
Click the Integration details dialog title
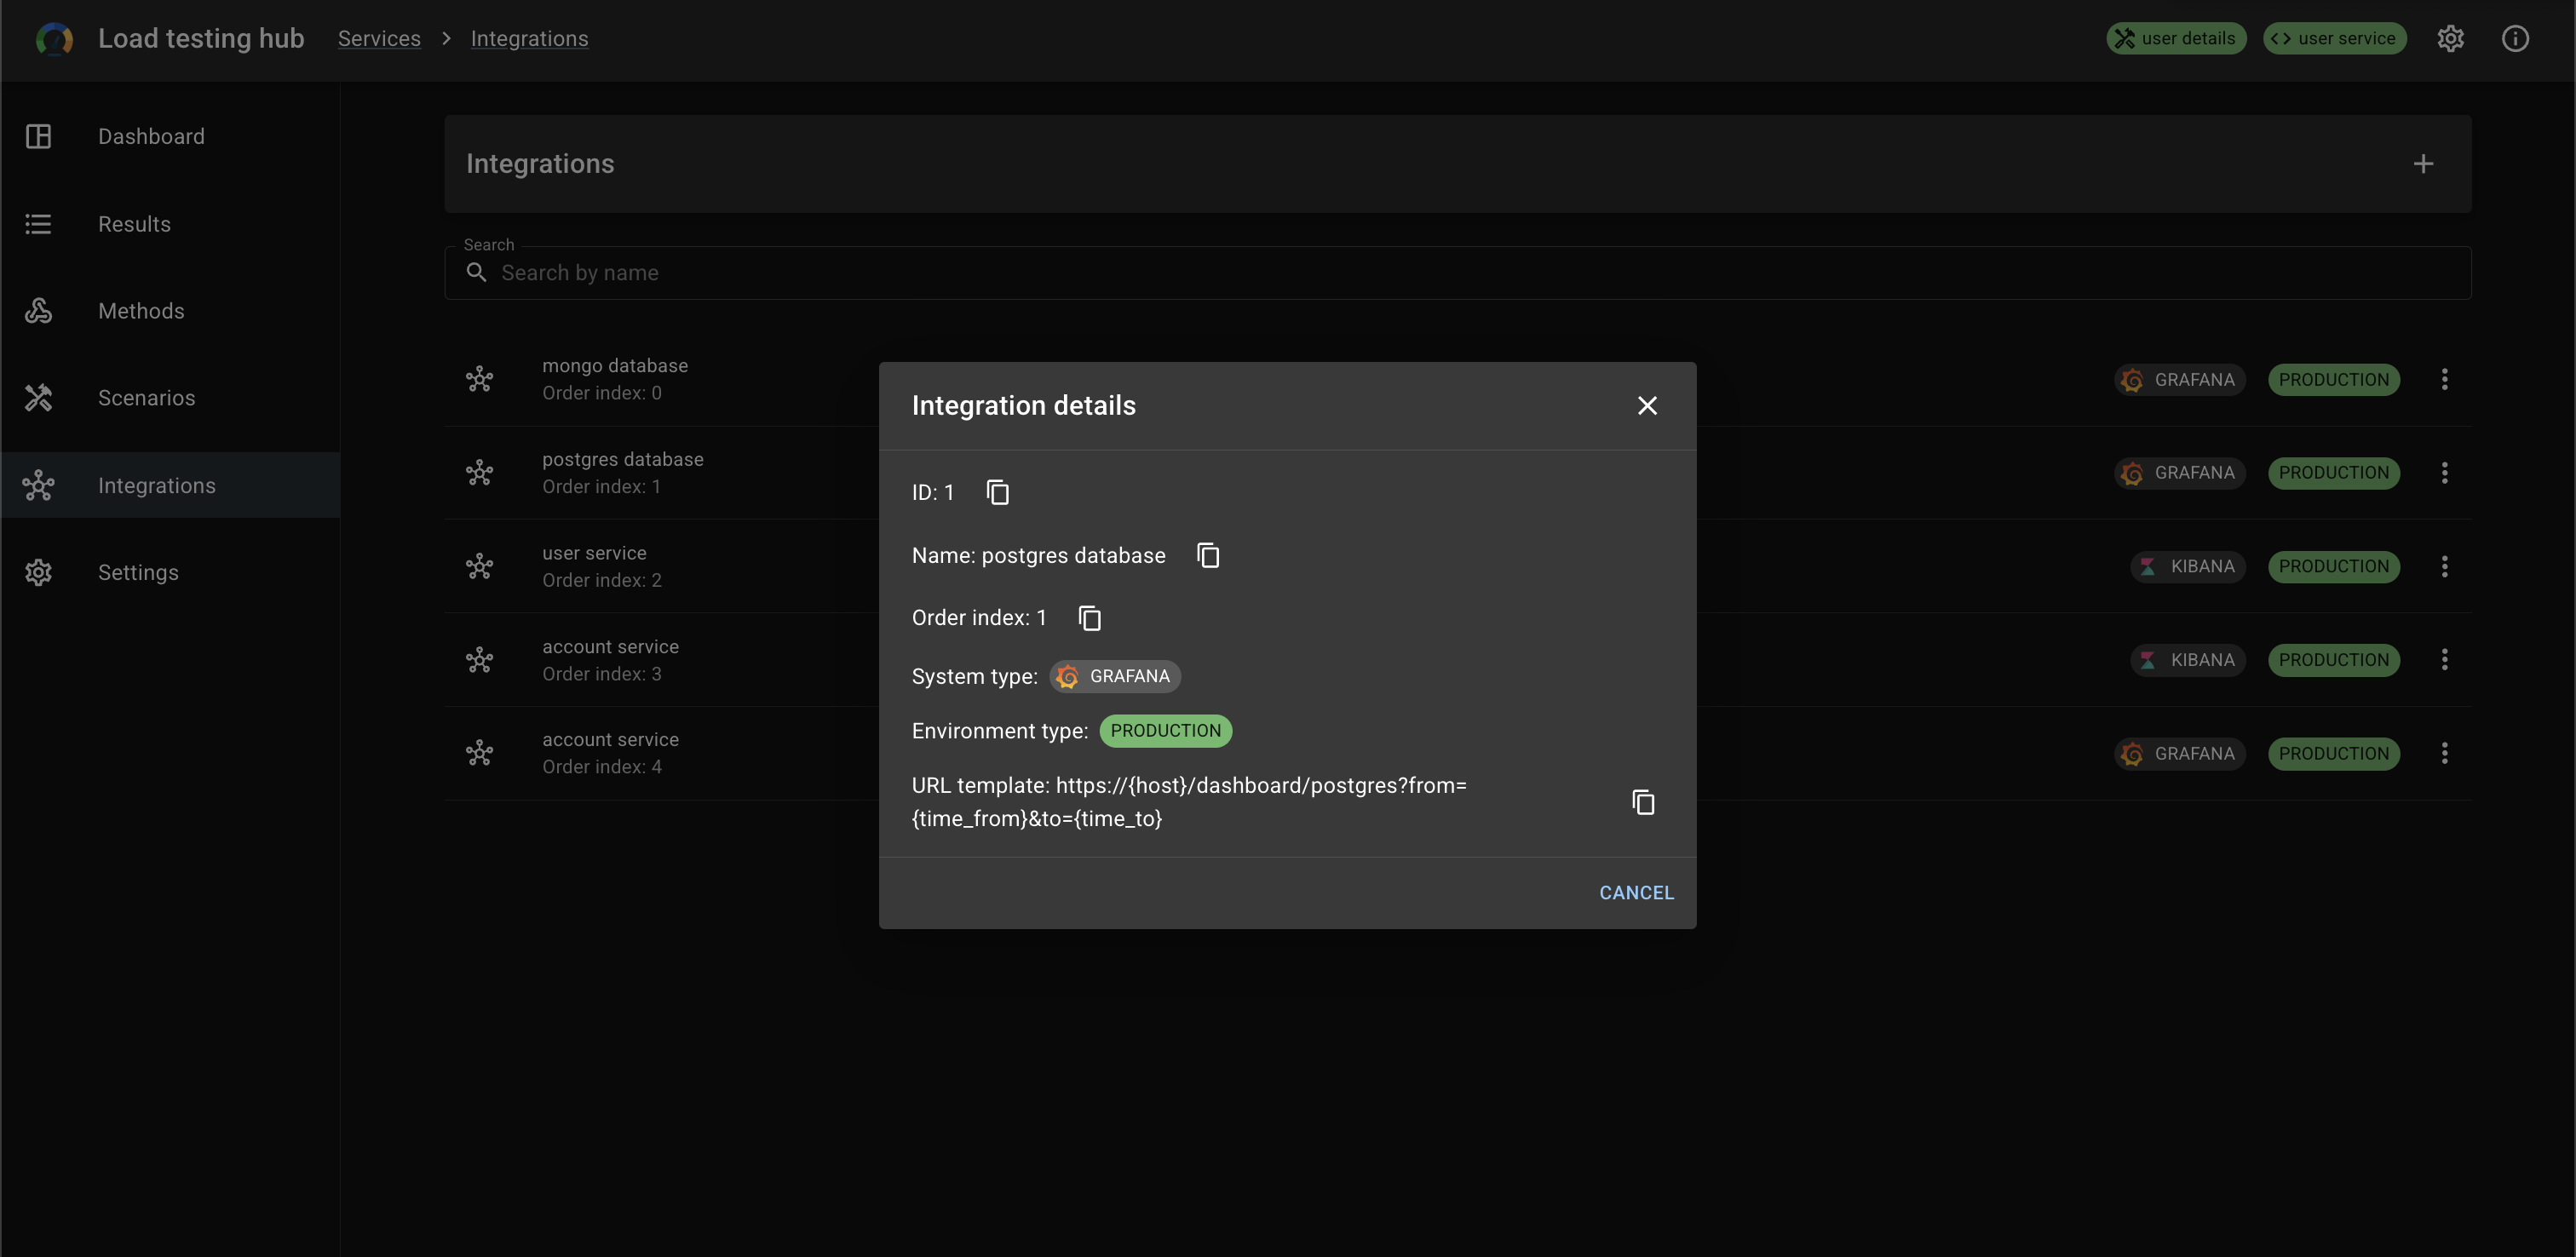click(1023, 405)
